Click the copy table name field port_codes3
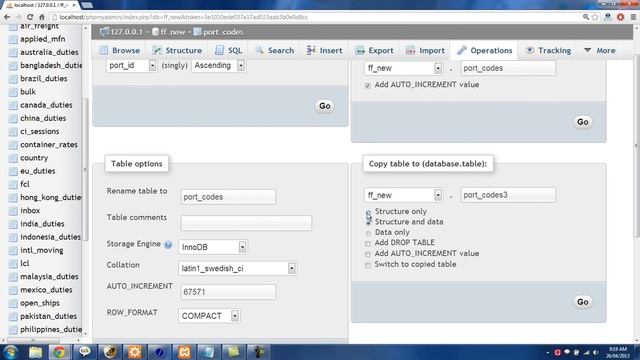 pyautogui.click(x=508, y=195)
